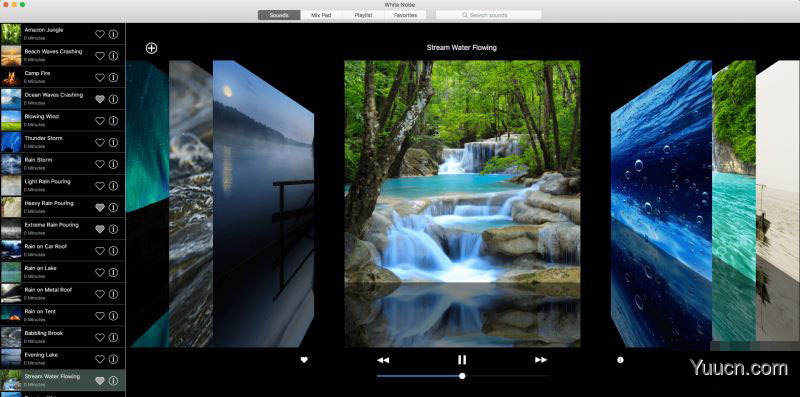Open info for Beach Waves Crashing
The height and width of the screenshot is (397, 800).
click(113, 56)
